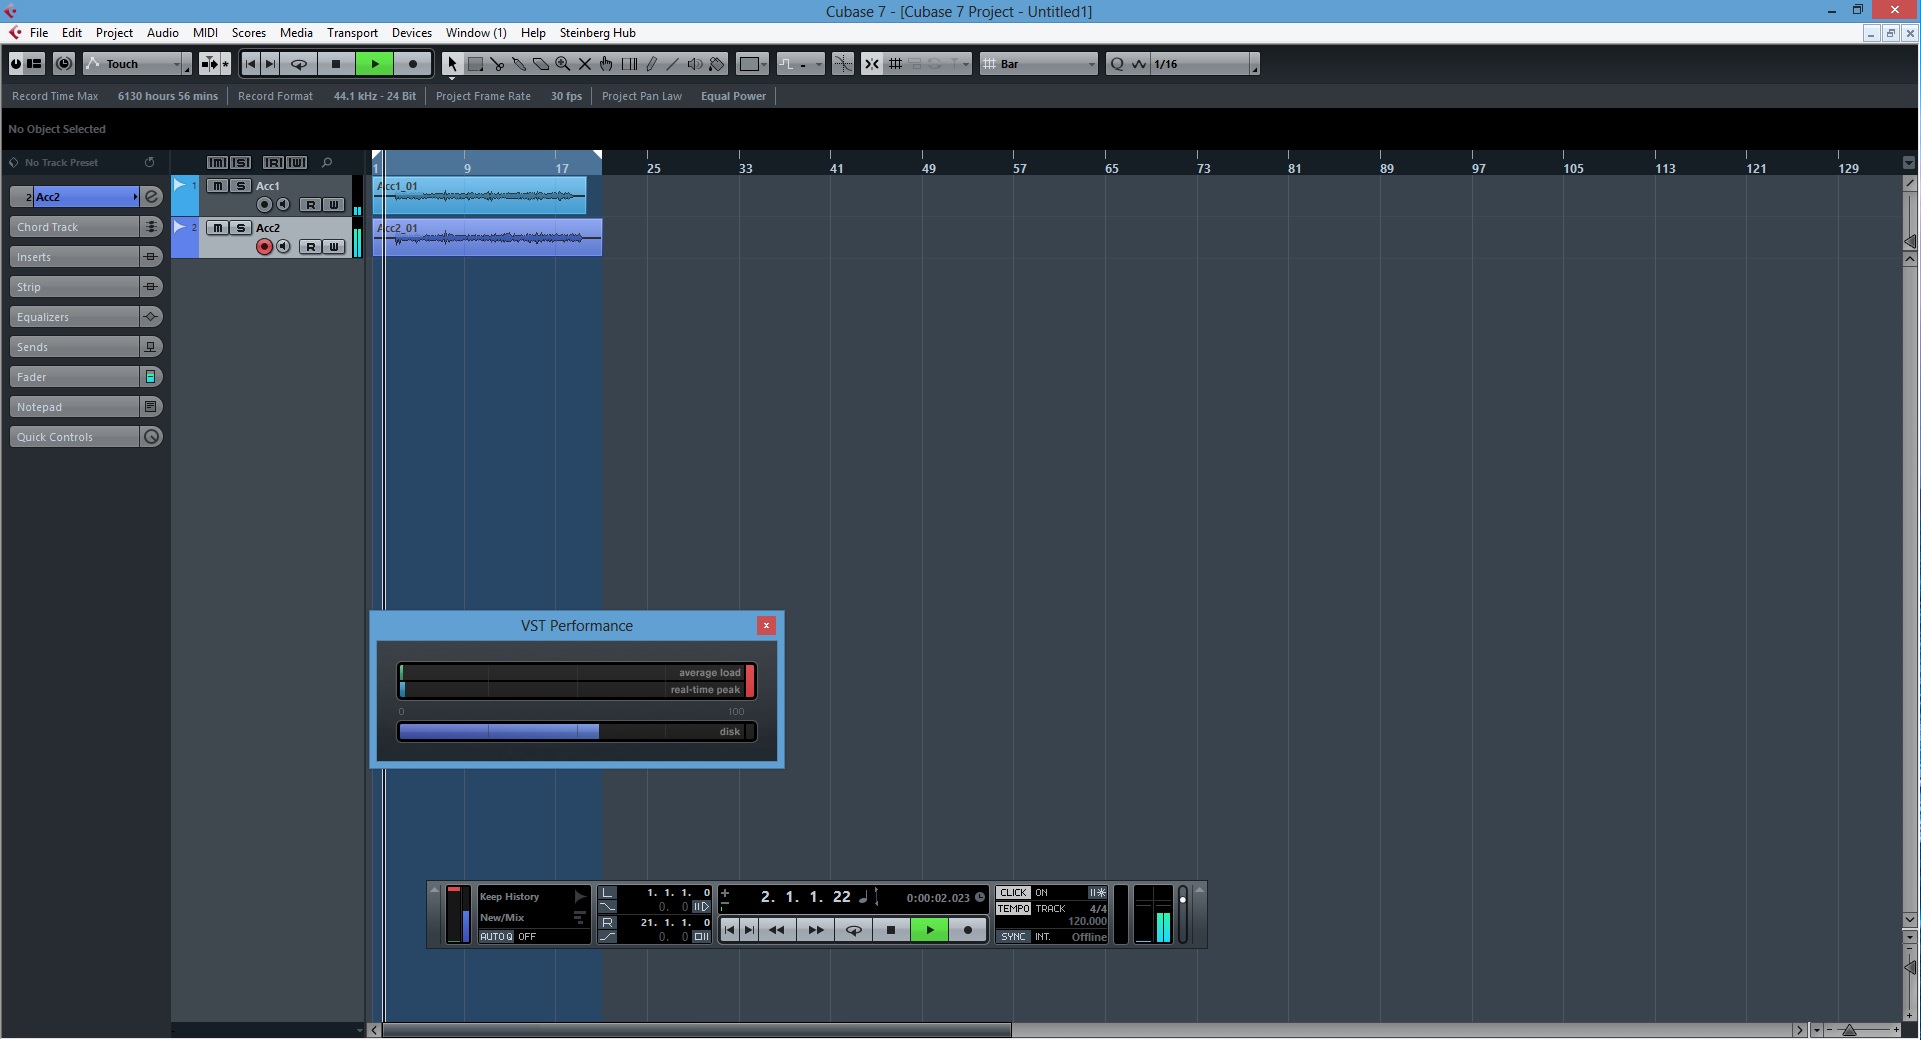The height and width of the screenshot is (1040, 1921).
Task: Open the MIDI menu
Action: [205, 33]
